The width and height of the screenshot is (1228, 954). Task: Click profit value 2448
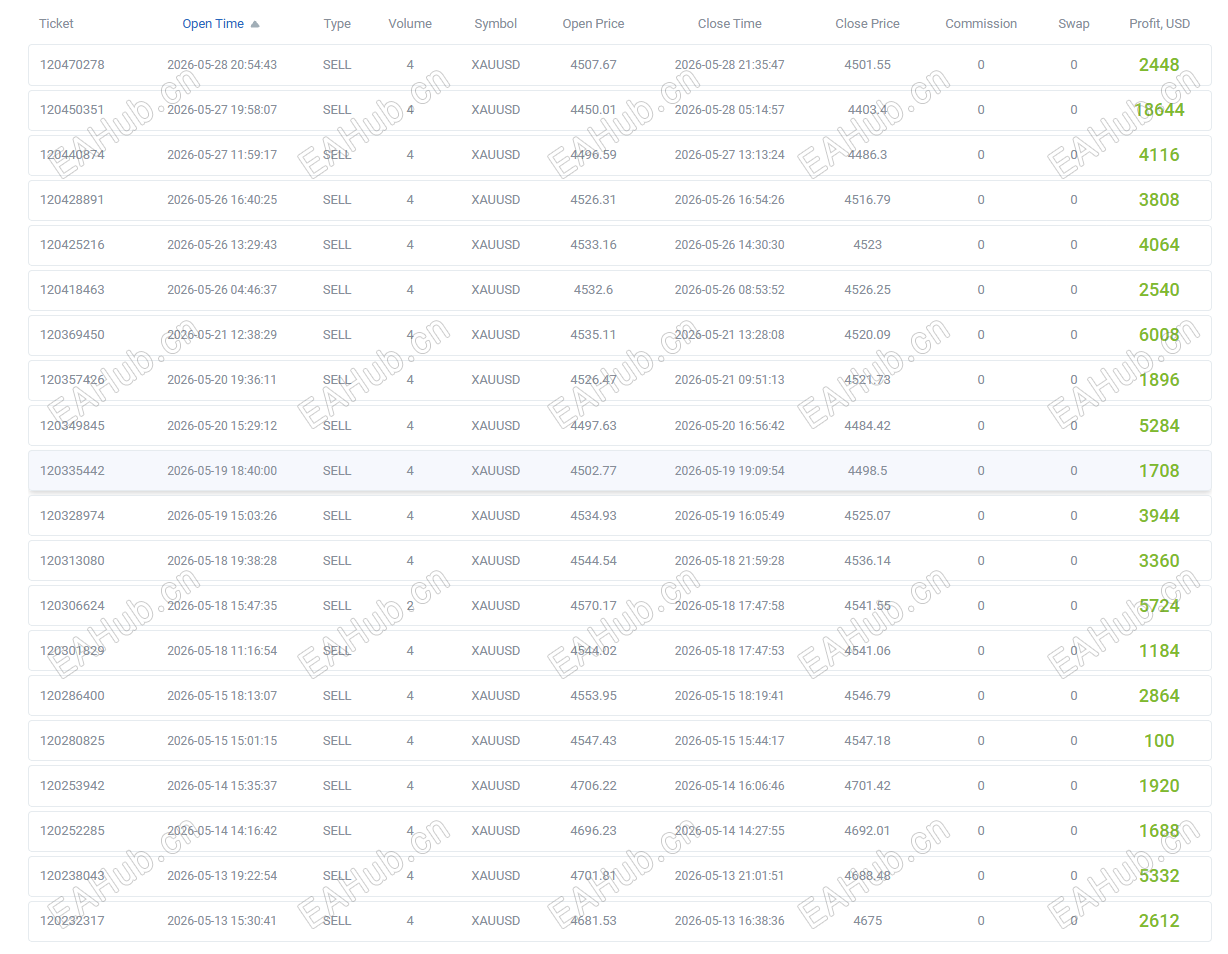click(x=1159, y=65)
